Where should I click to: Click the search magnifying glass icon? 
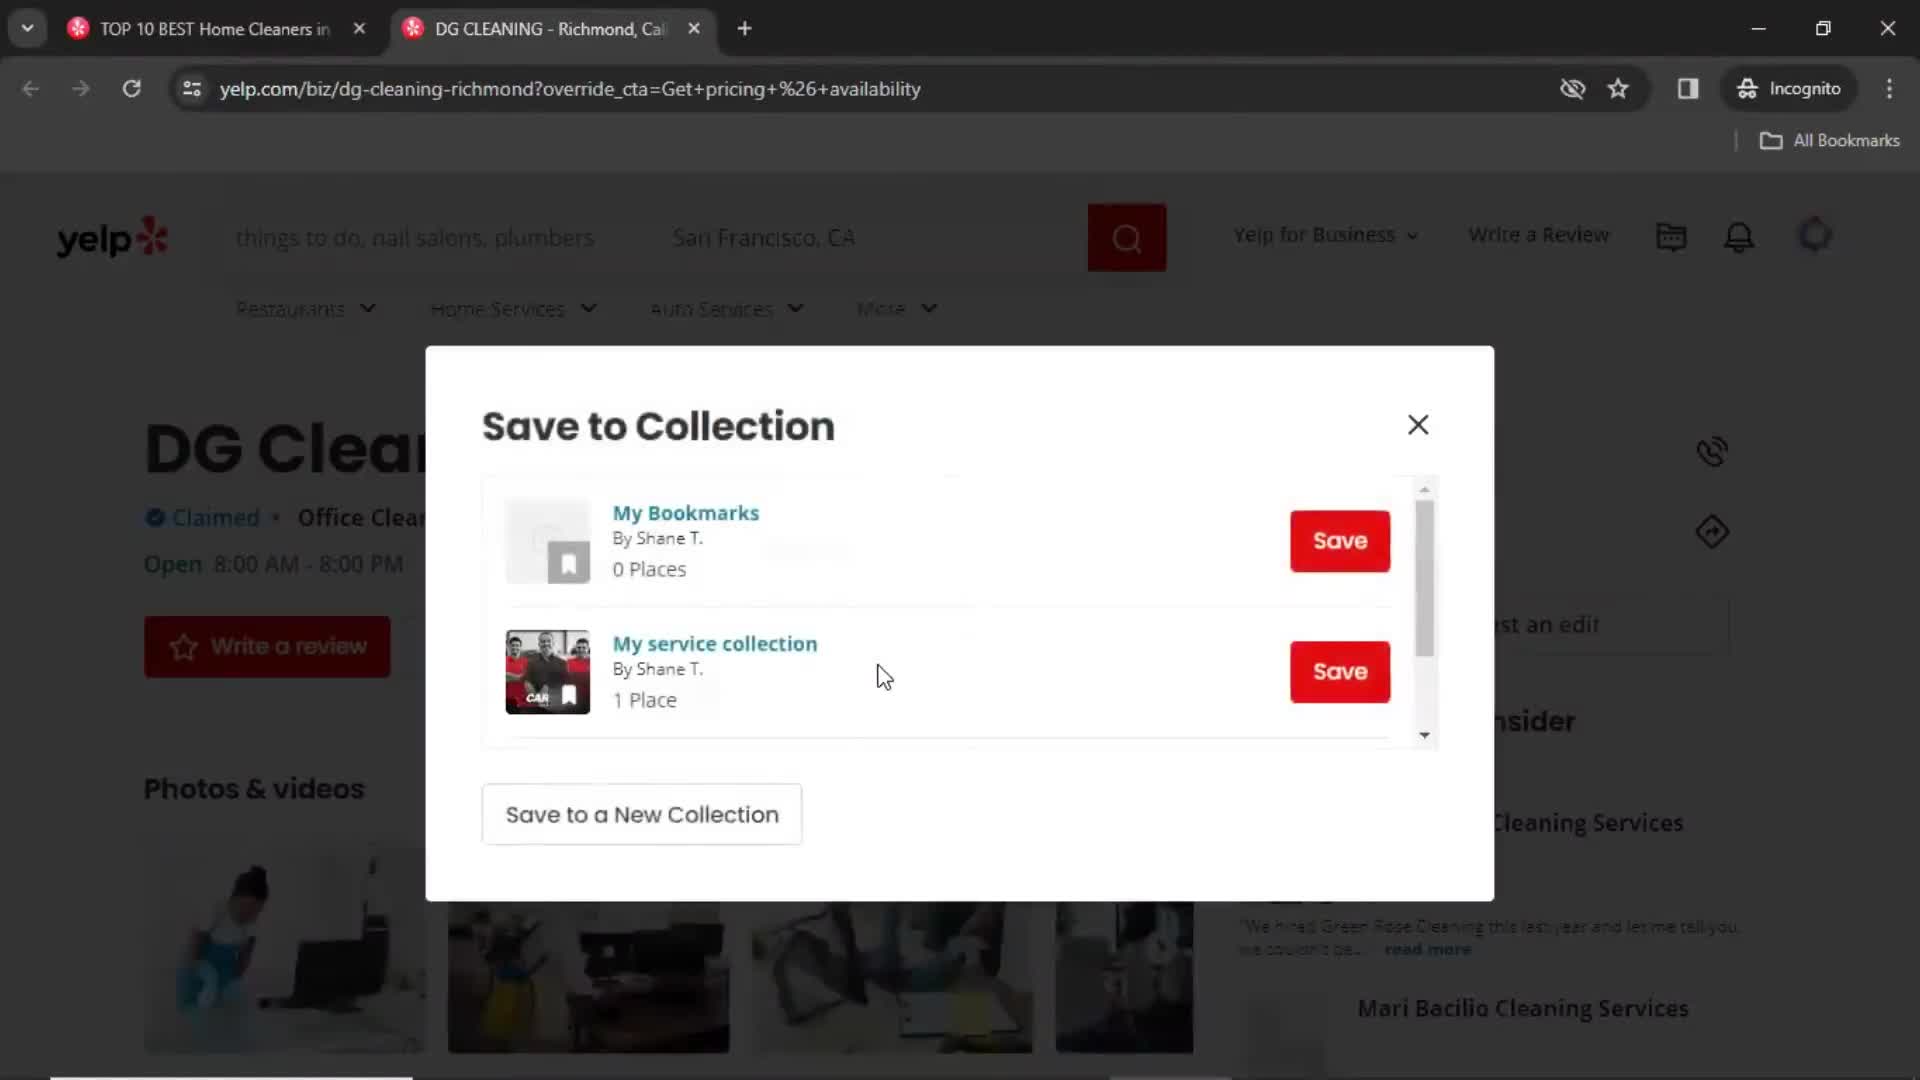pos(1129,237)
